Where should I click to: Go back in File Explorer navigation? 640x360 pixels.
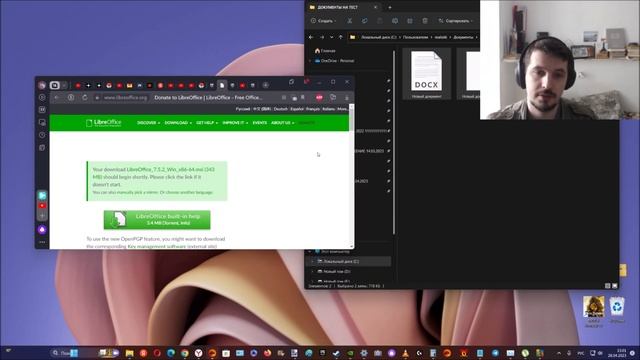311,37
